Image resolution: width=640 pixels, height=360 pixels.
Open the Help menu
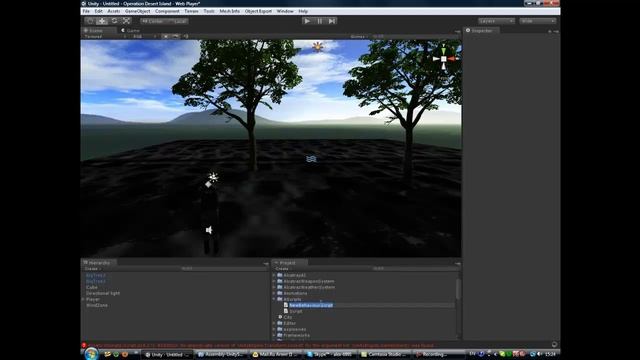[303, 11]
